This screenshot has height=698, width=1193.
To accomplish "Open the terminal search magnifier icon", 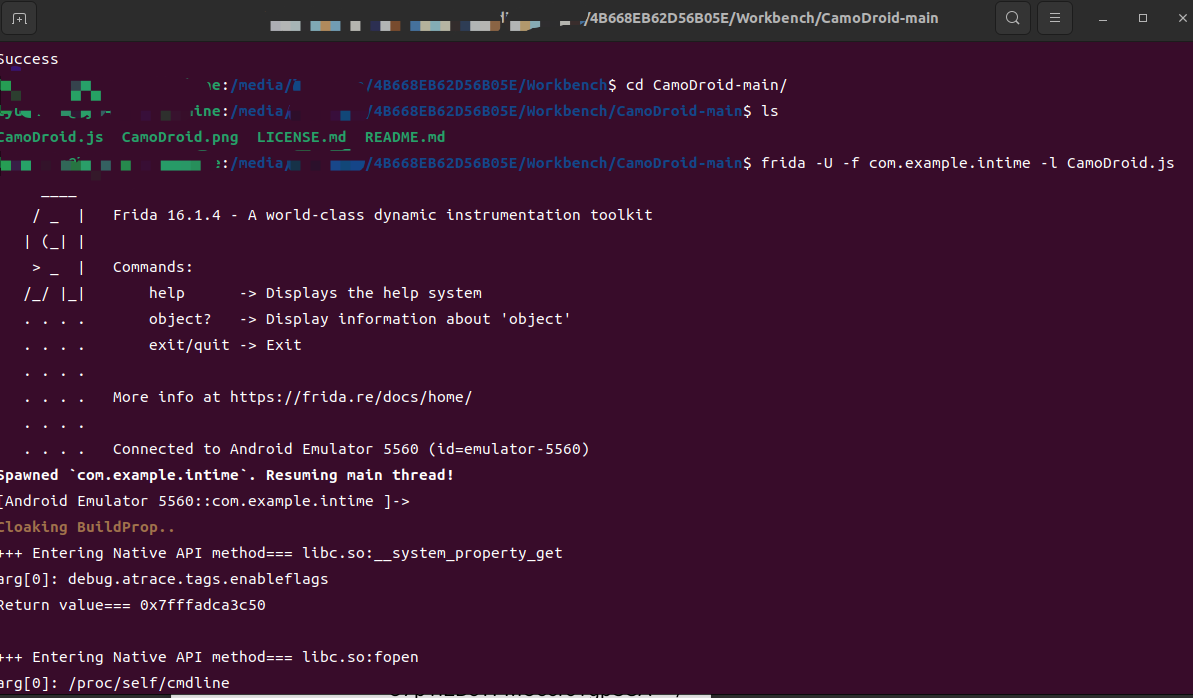I will (1012, 18).
